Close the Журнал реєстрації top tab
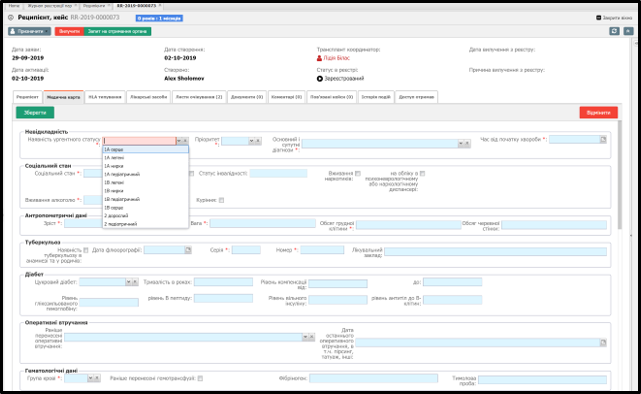Image resolution: width=641 pixels, height=394 pixels. coord(76,6)
